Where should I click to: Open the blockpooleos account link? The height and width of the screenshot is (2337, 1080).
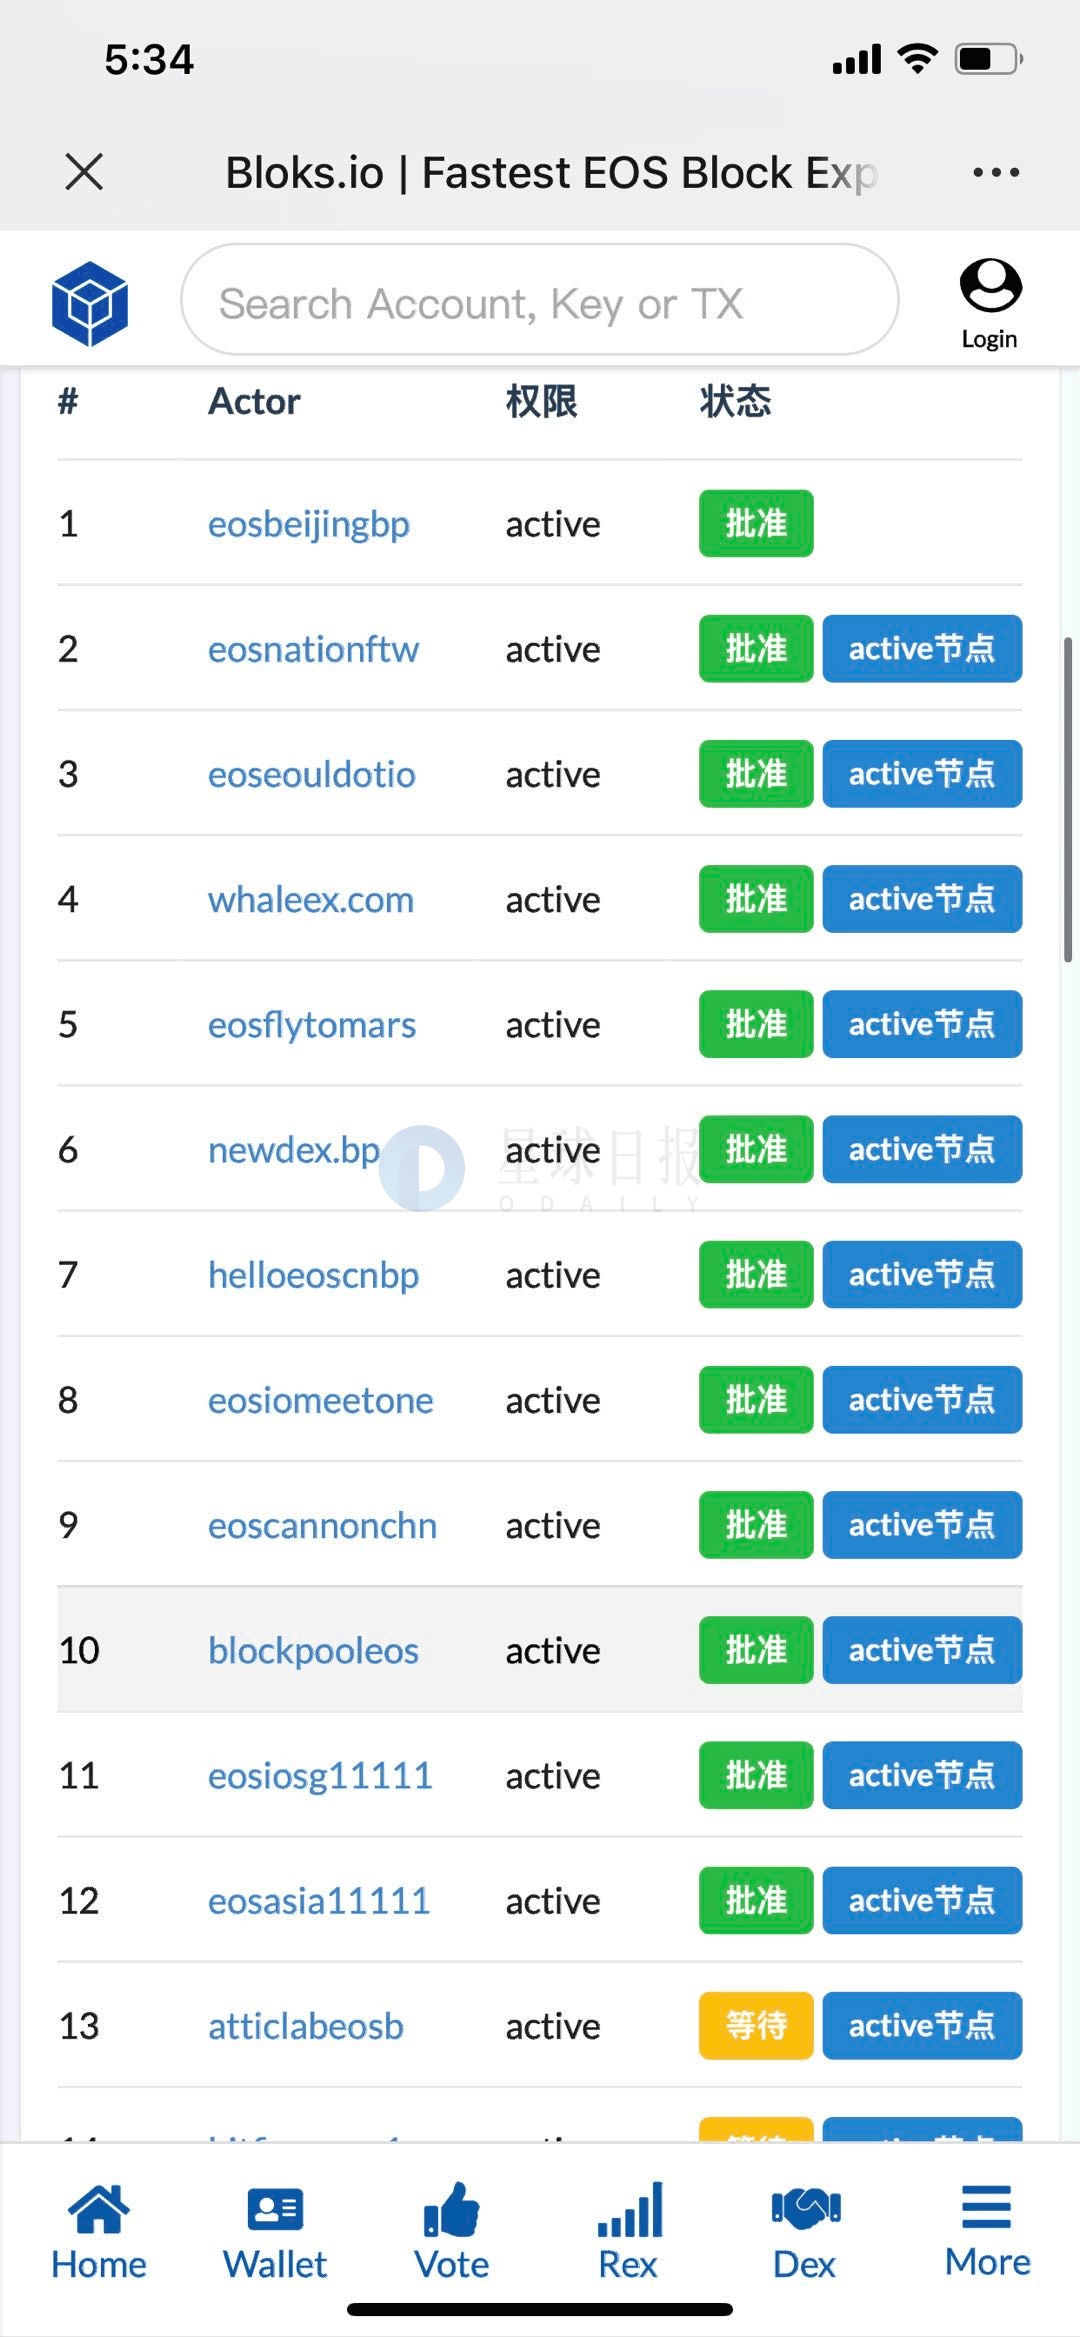(x=313, y=1651)
